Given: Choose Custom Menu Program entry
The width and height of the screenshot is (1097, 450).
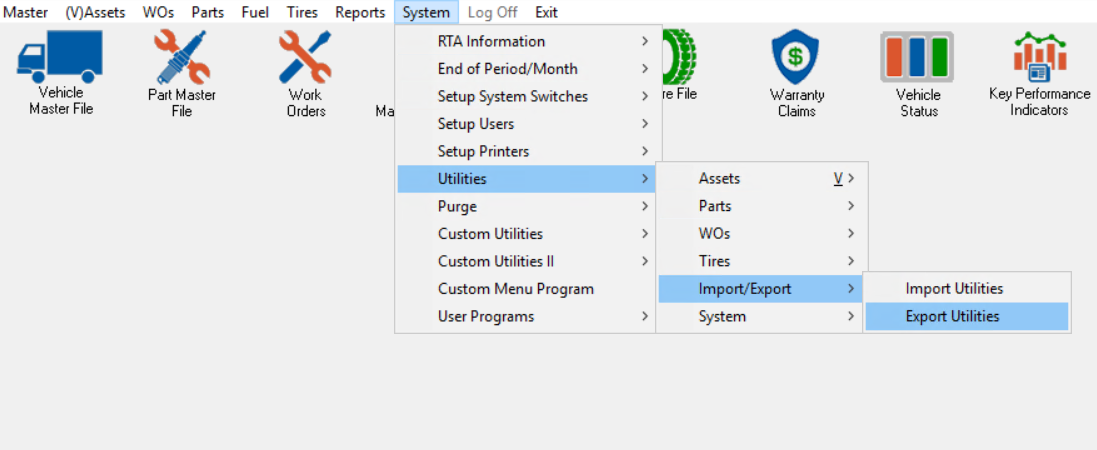Looking at the screenshot, I should [516, 289].
